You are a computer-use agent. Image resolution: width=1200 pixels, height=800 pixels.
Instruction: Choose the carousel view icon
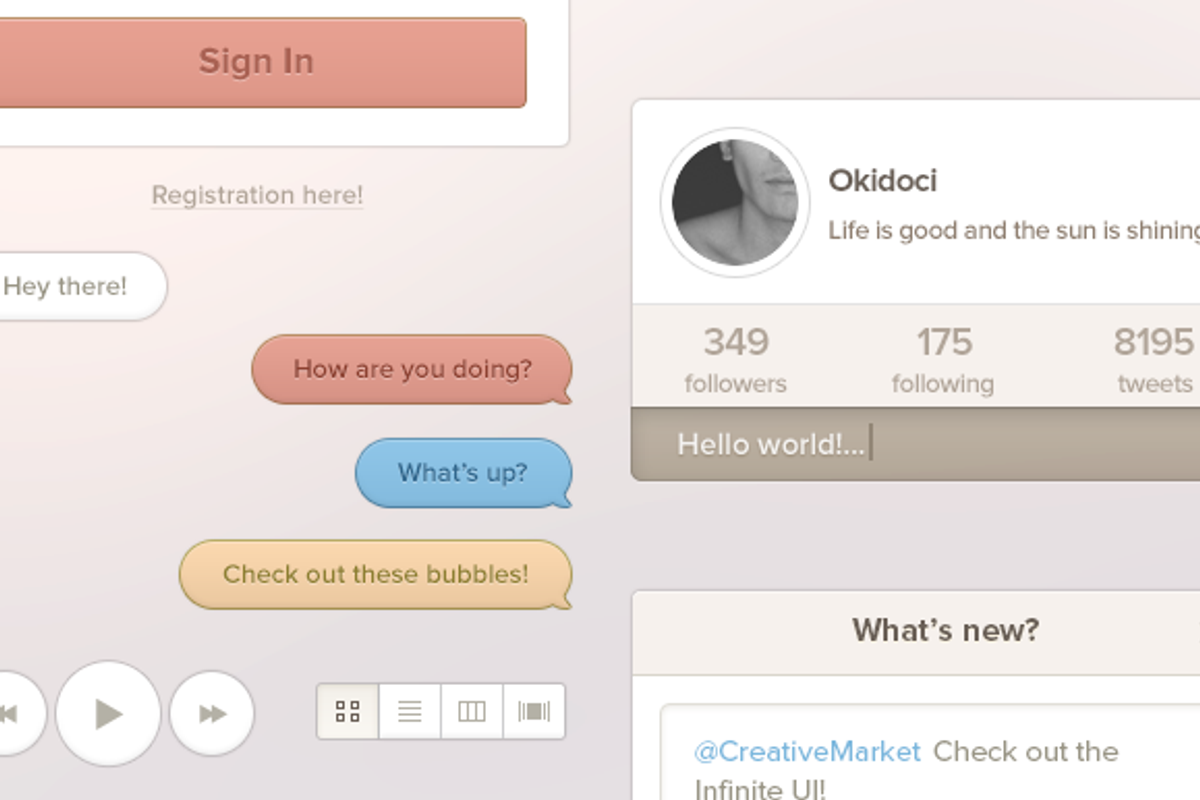pos(533,711)
